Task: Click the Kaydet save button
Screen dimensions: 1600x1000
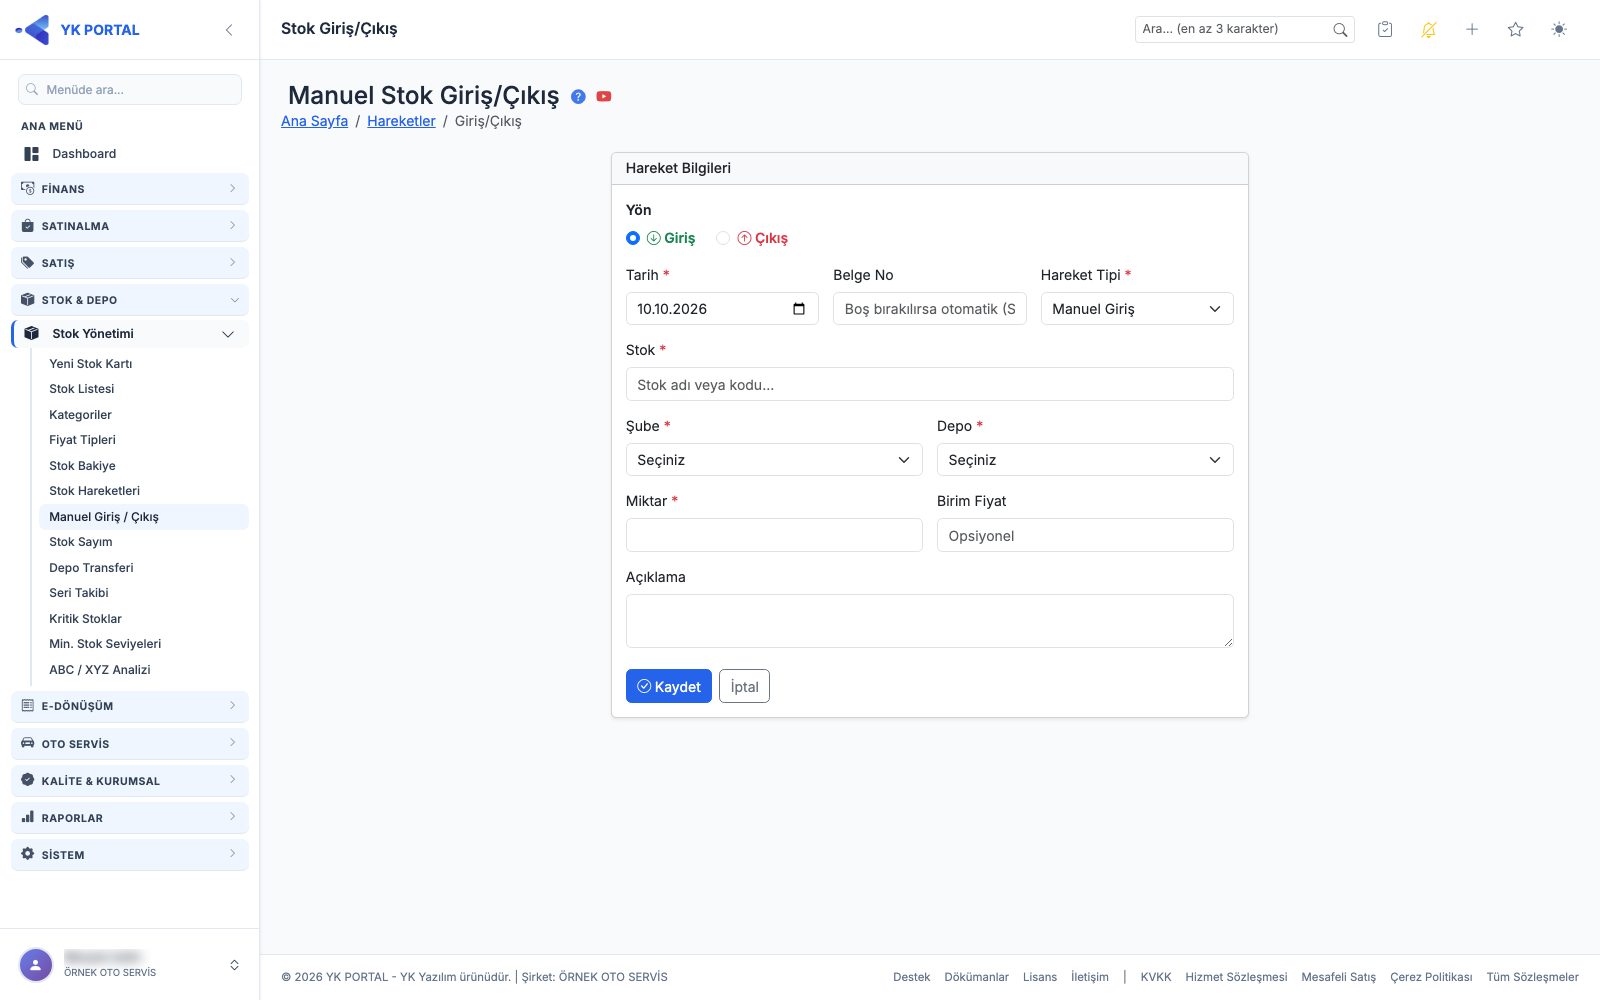Action: tap(669, 686)
